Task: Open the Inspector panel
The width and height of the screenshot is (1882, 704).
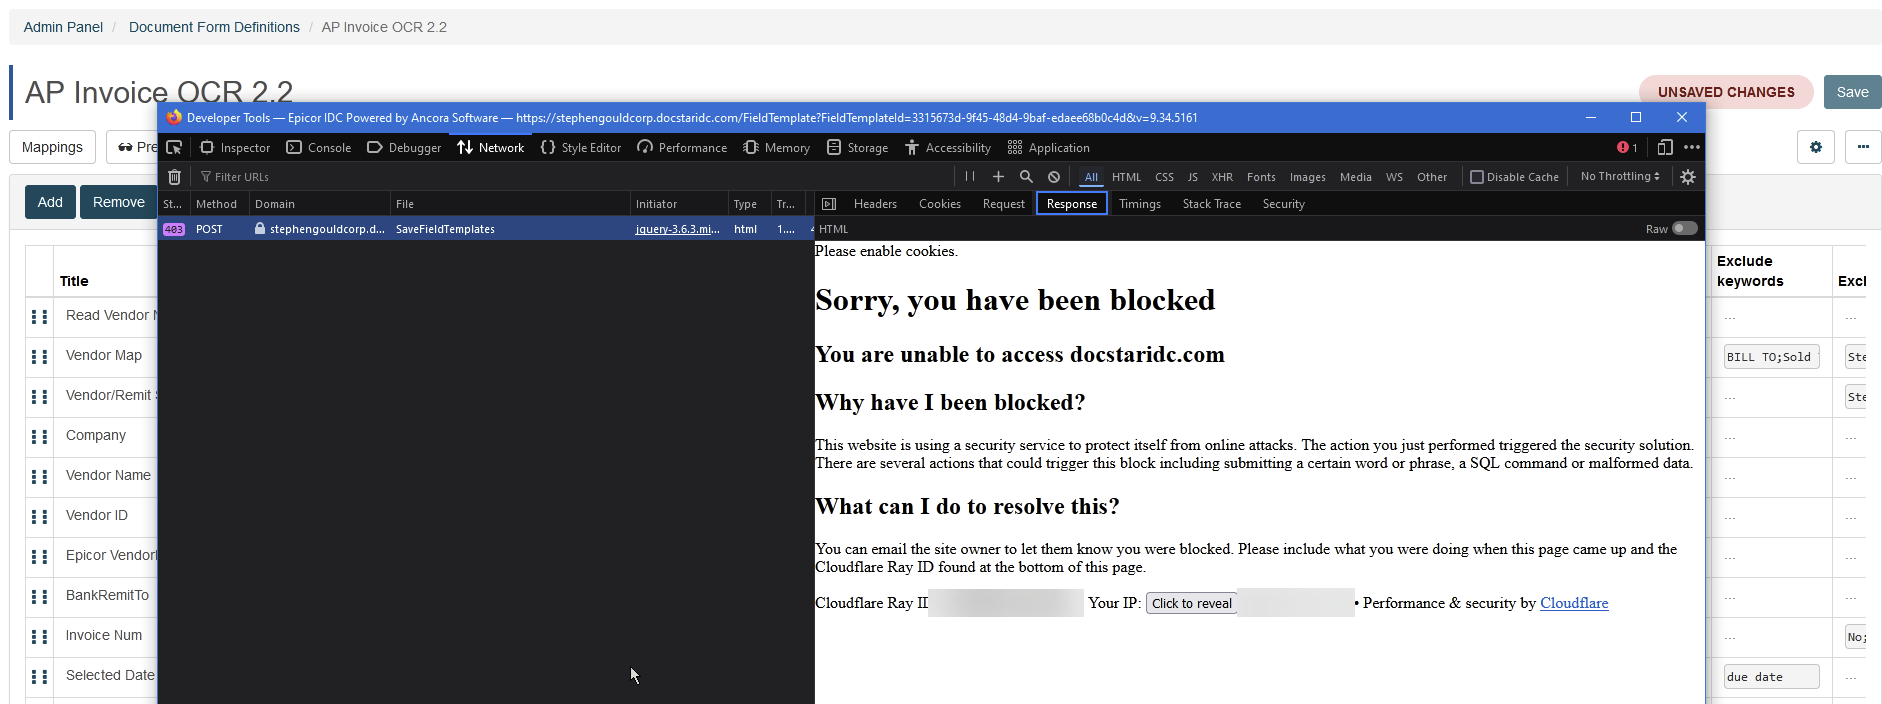Action: pyautogui.click(x=235, y=148)
